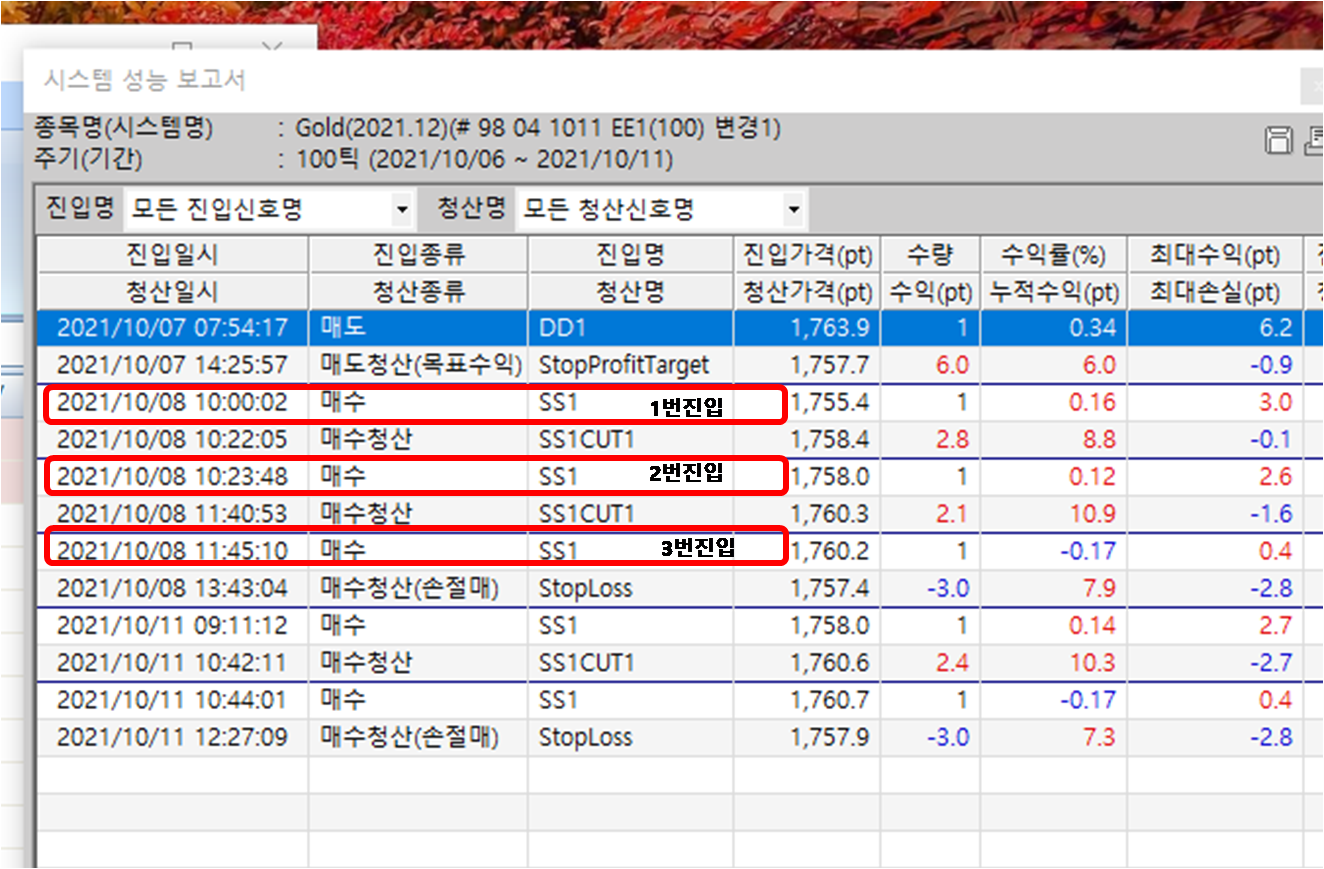The image size is (1324, 869).
Task: Click the 진입가격(pt) column header
Action: [x=807, y=255]
